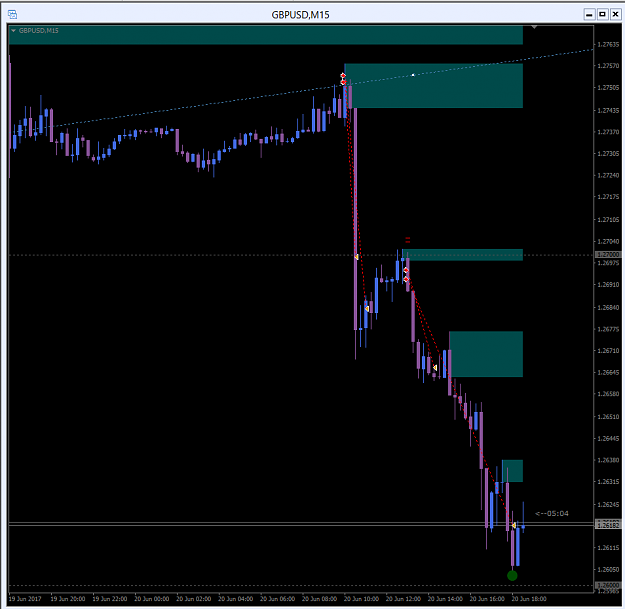Click the 20 Jun 14:00 time label
Viewport: 625px width, 609px height.
(x=445, y=599)
